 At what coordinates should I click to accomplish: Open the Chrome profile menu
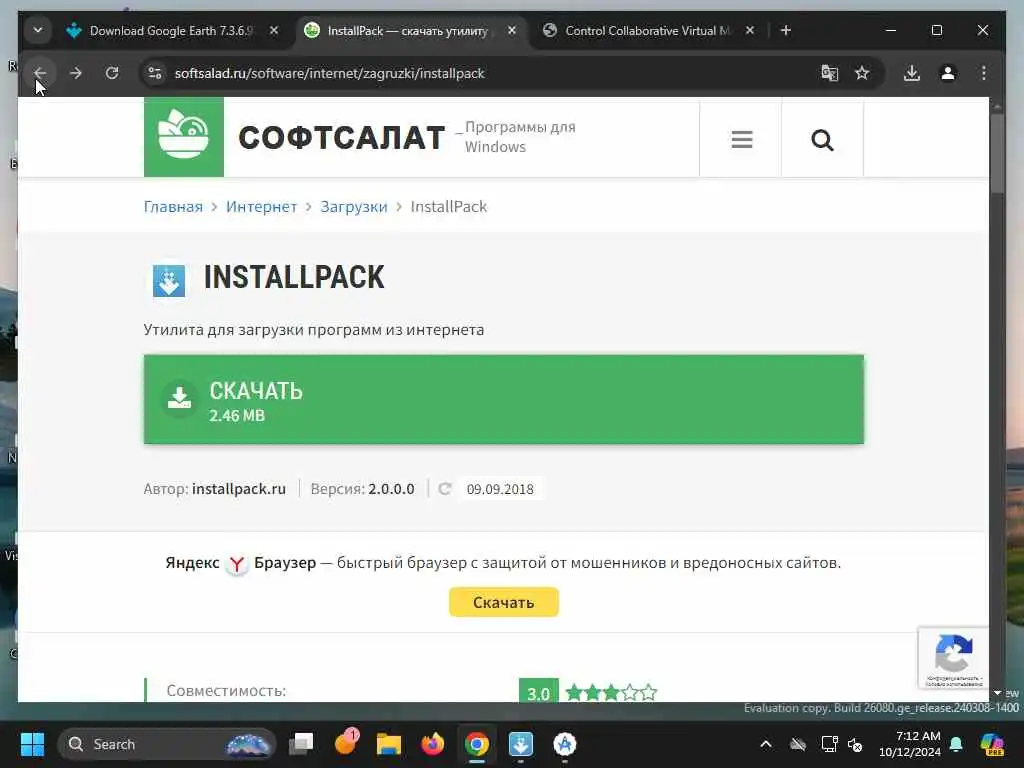pos(948,73)
